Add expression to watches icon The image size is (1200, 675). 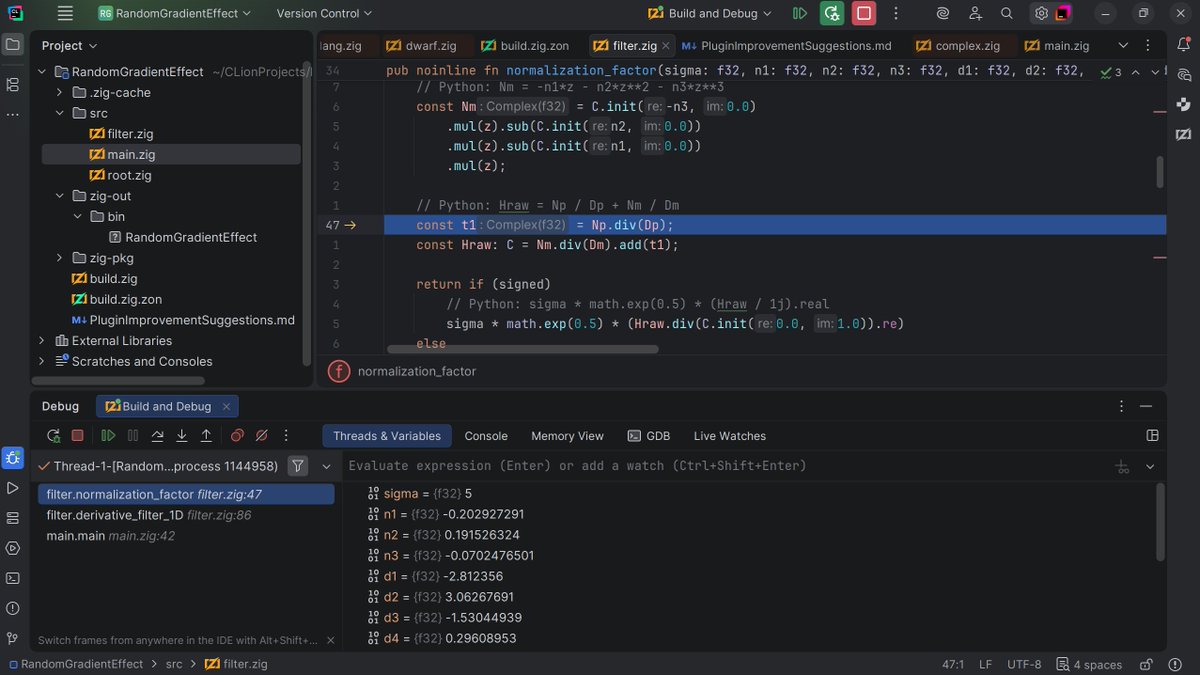[1123, 467]
